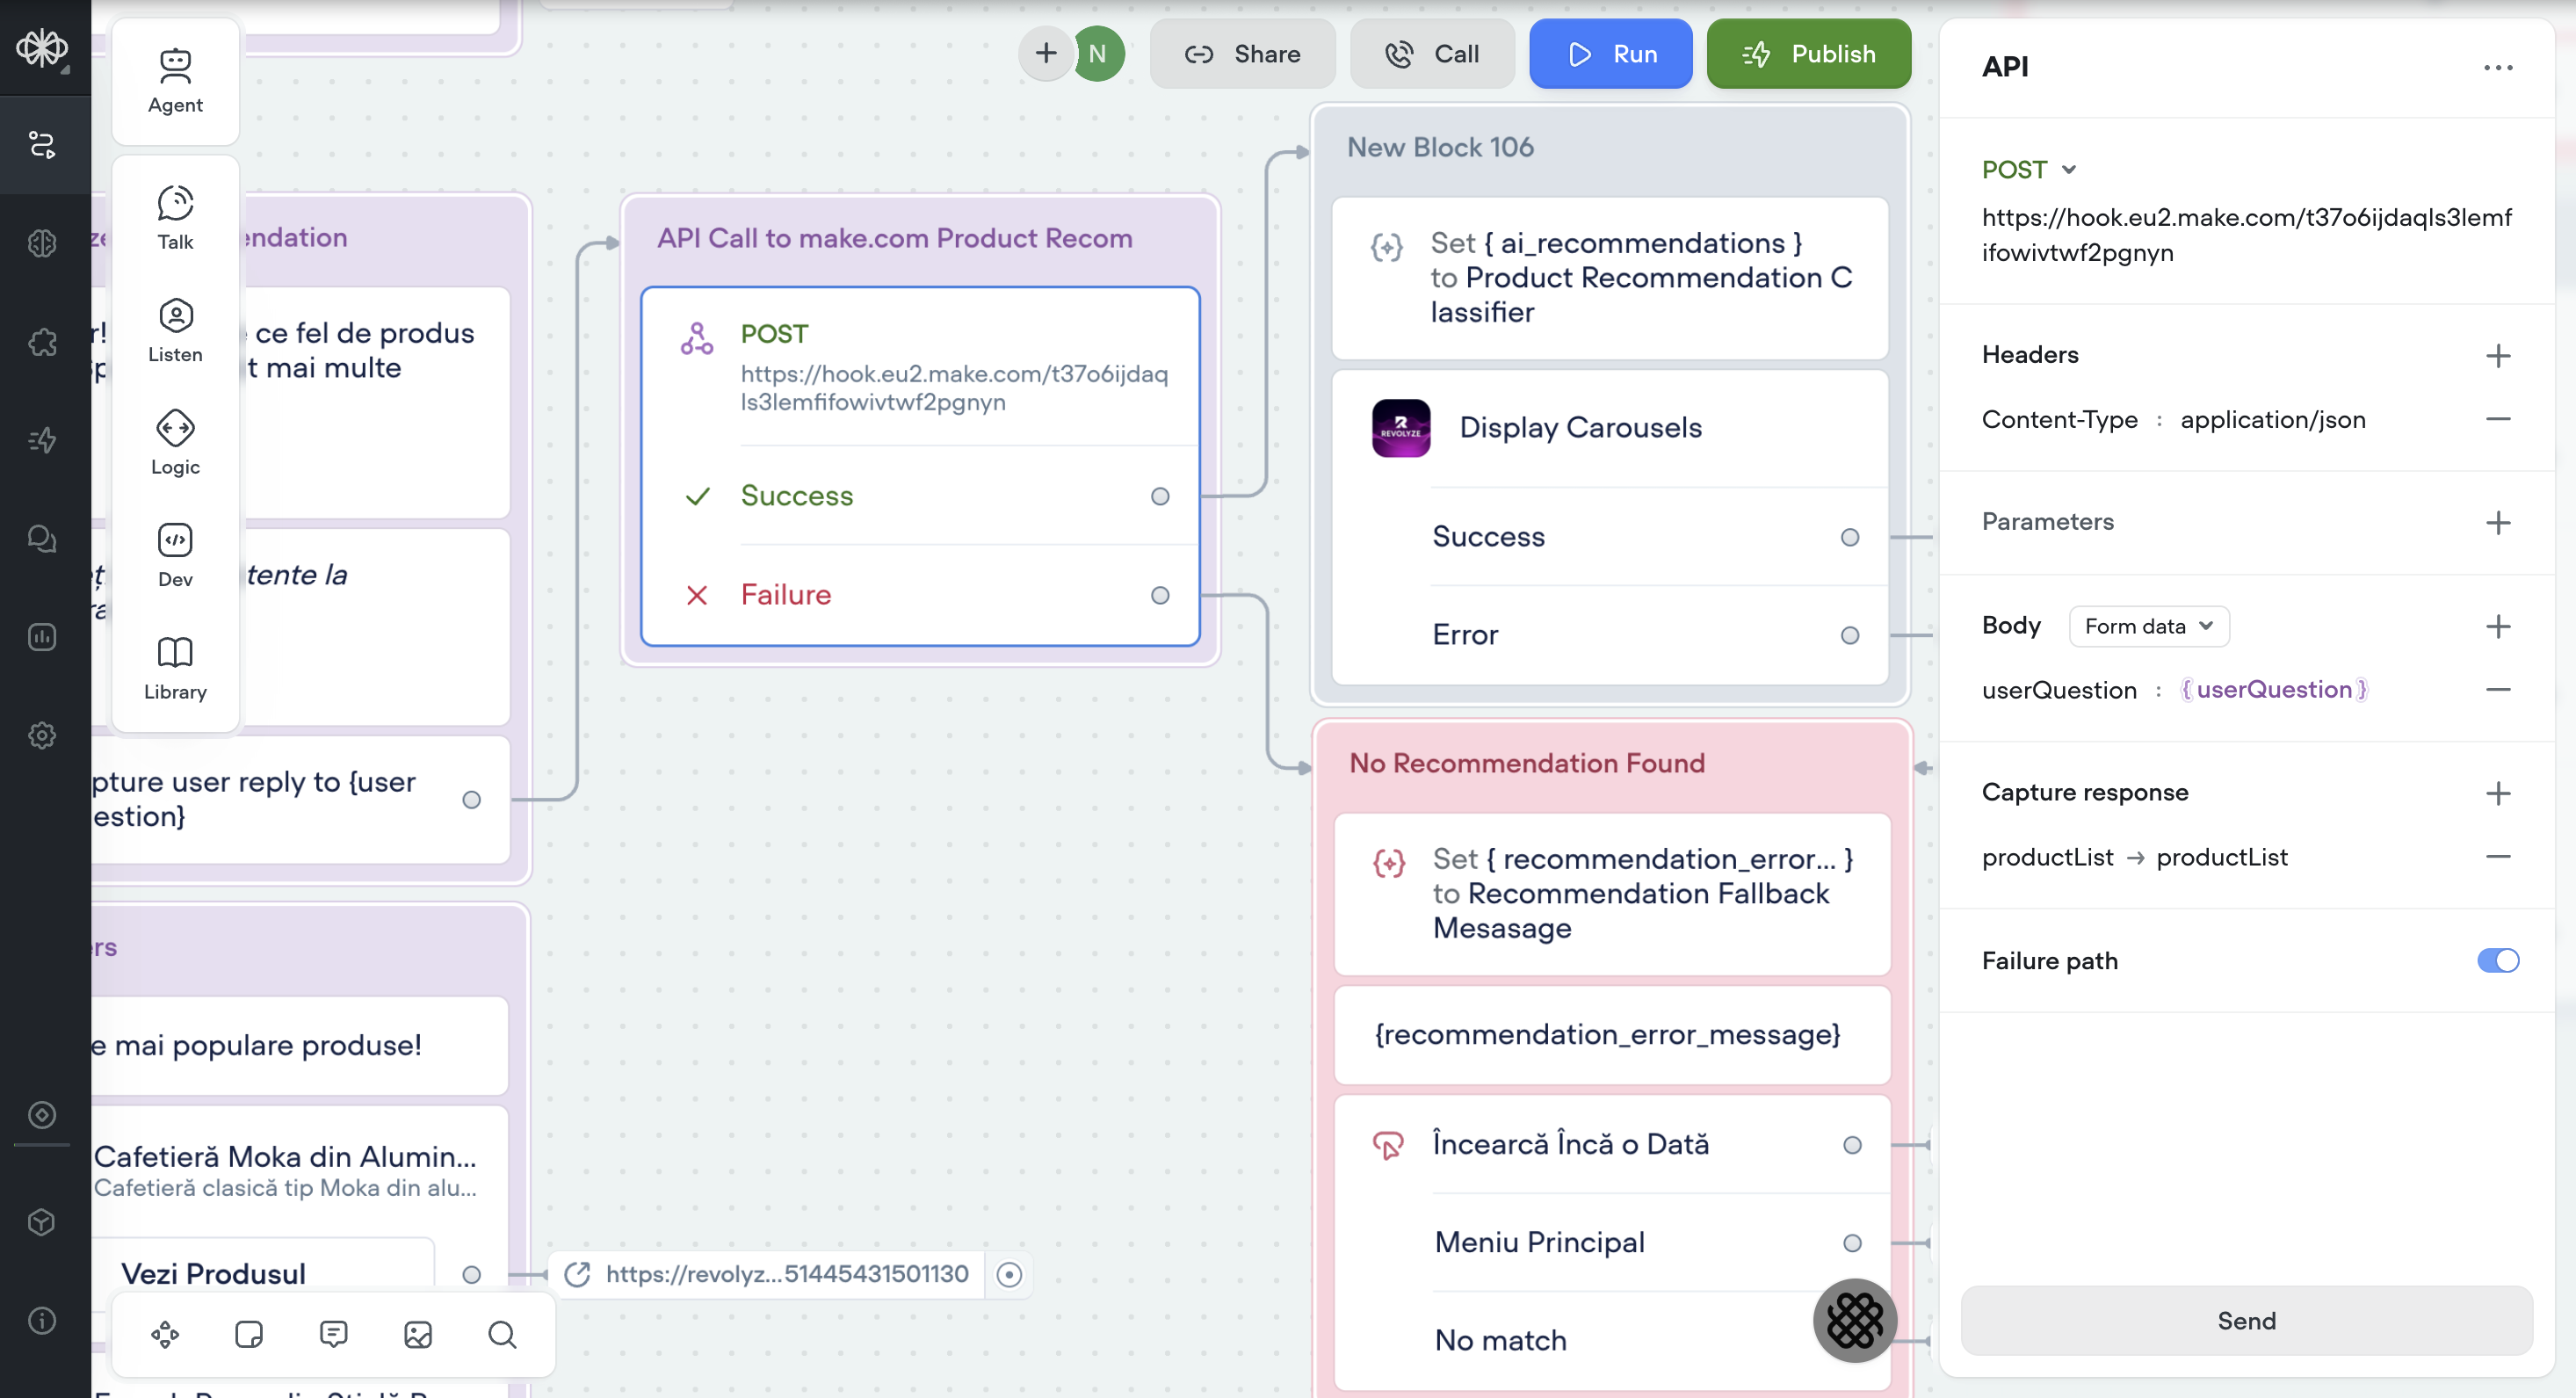
Task: Click the {userQuestion} variable value
Action: [2274, 689]
